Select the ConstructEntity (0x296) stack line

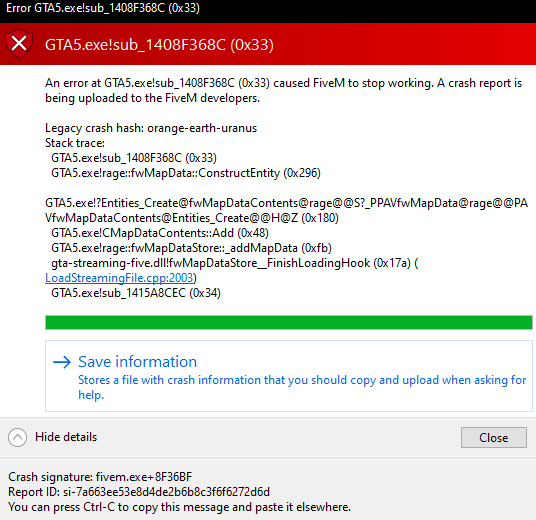(186, 173)
